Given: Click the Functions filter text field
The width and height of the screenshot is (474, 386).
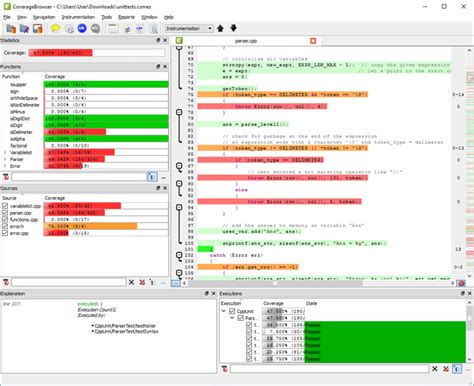Looking at the screenshot, I should pos(79,177).
